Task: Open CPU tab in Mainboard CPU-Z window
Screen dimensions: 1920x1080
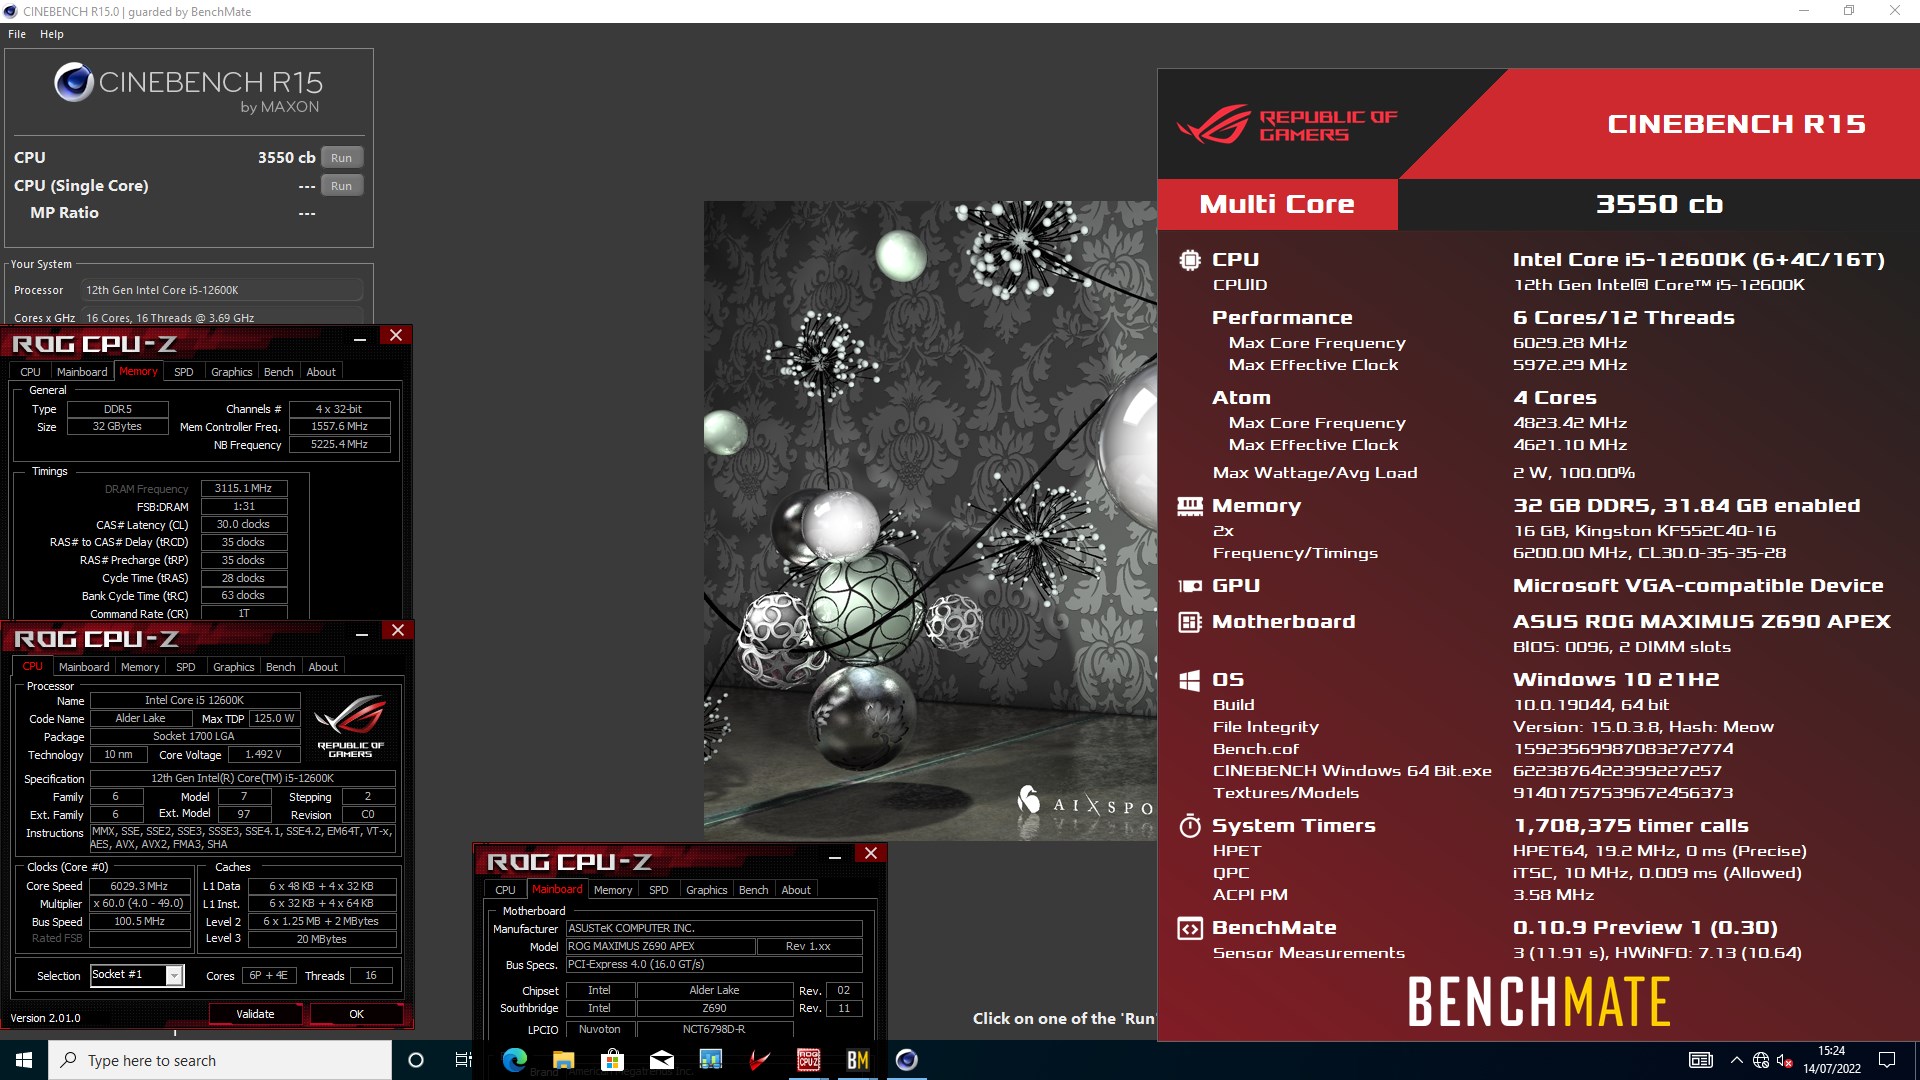Action: [506, 890]
